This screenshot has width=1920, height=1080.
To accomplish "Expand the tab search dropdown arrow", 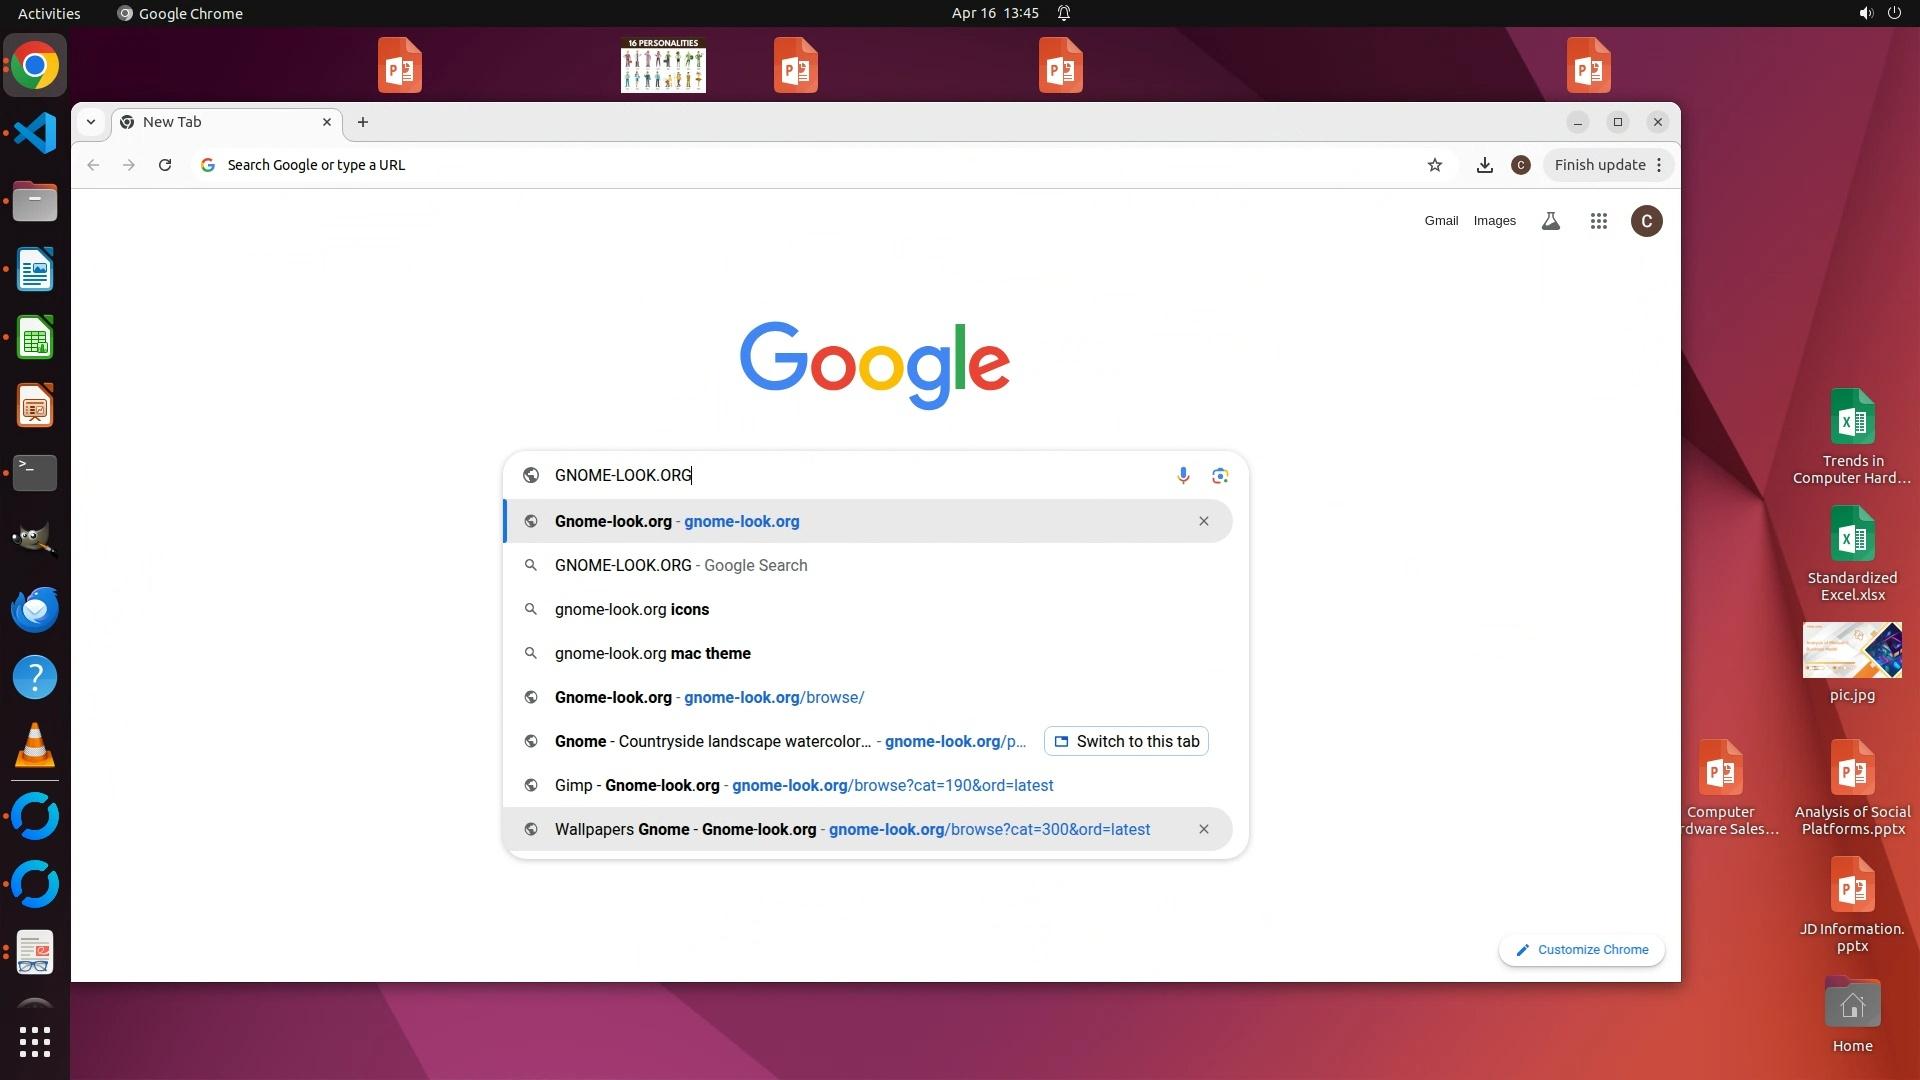I will 91,122.
